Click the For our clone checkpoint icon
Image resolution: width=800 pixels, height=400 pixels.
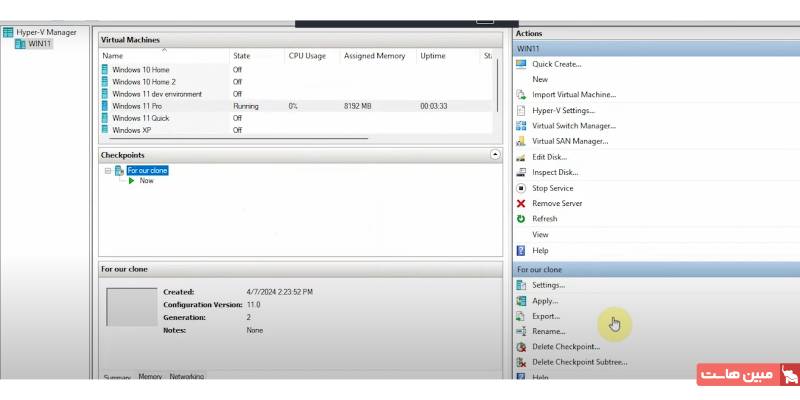coord(119,170)
